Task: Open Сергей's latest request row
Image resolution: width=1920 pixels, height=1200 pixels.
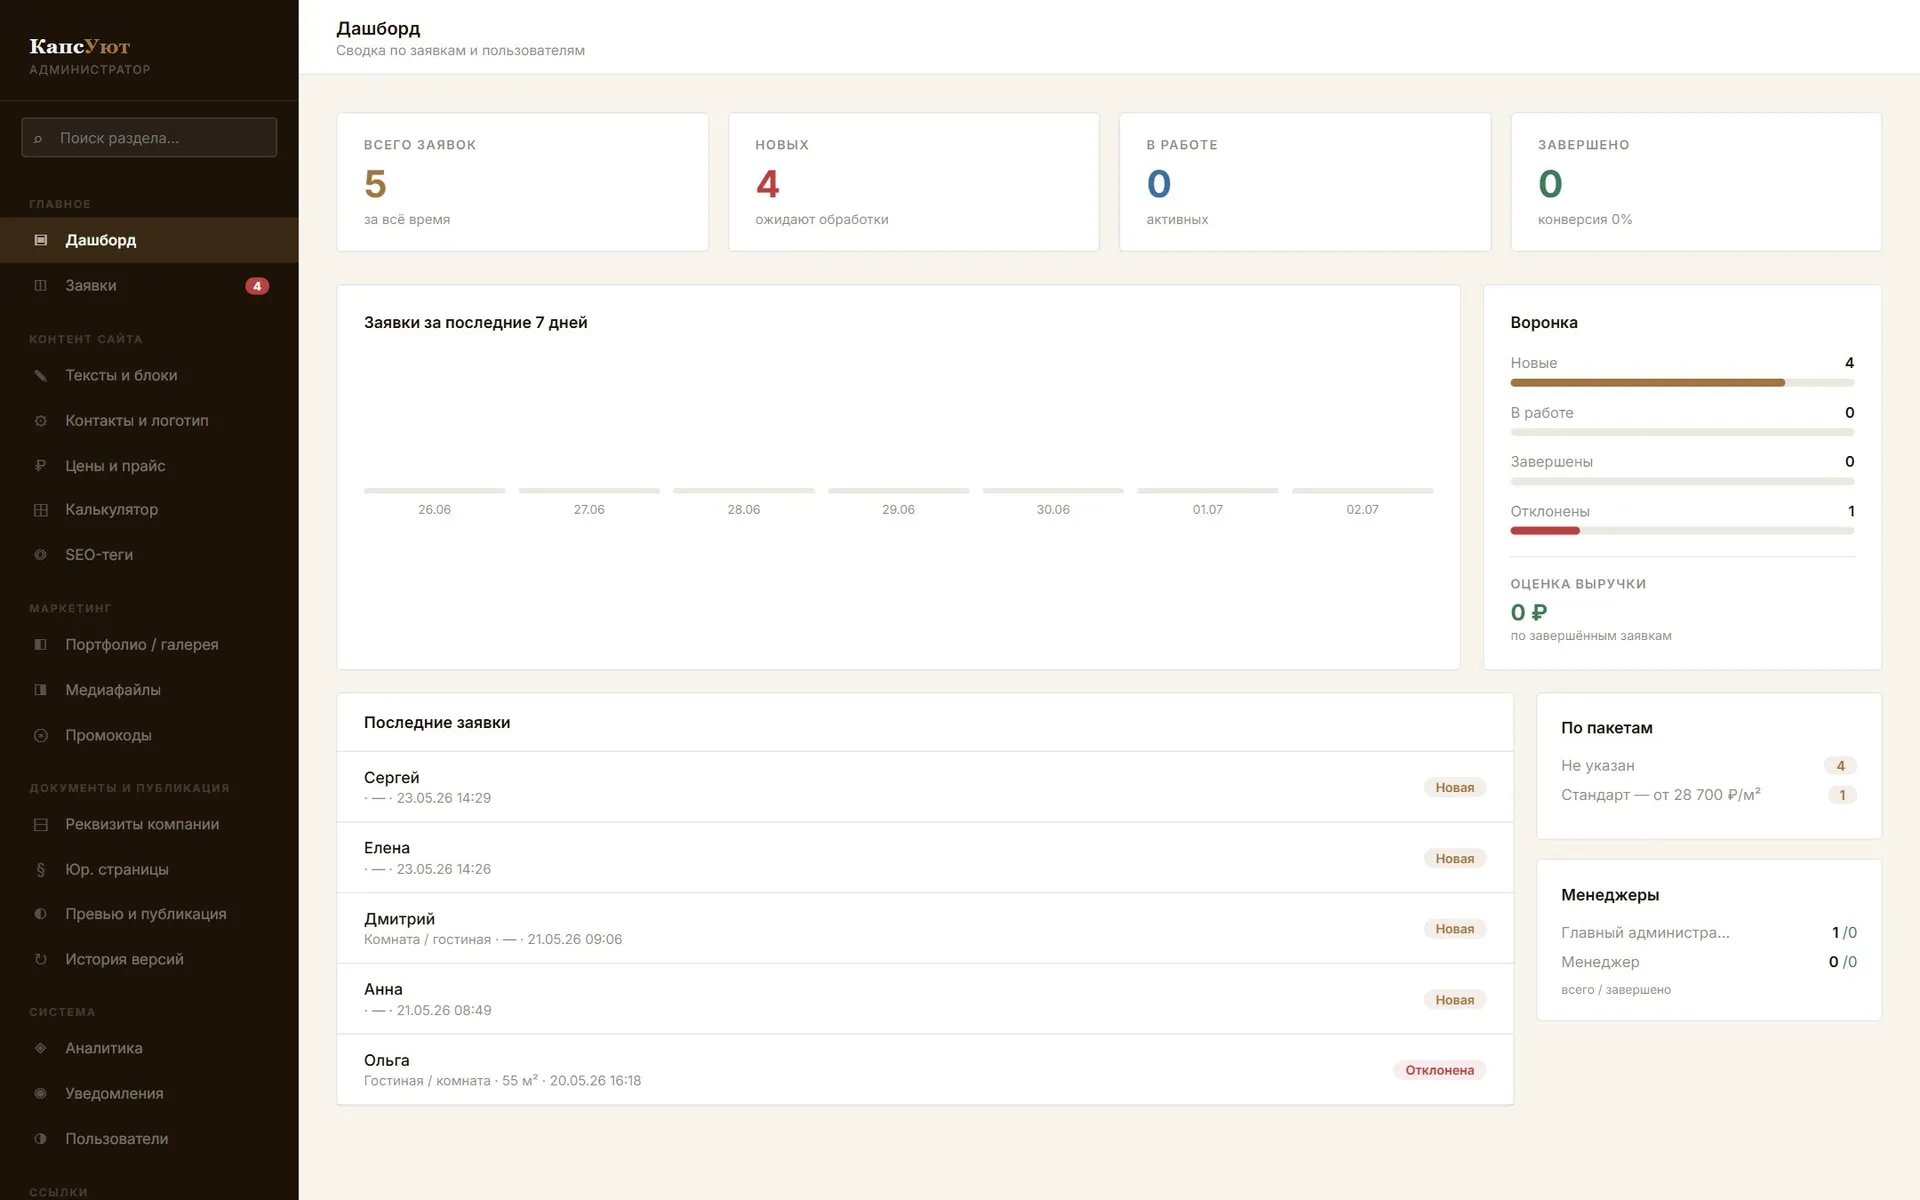Action: (925, 787)
